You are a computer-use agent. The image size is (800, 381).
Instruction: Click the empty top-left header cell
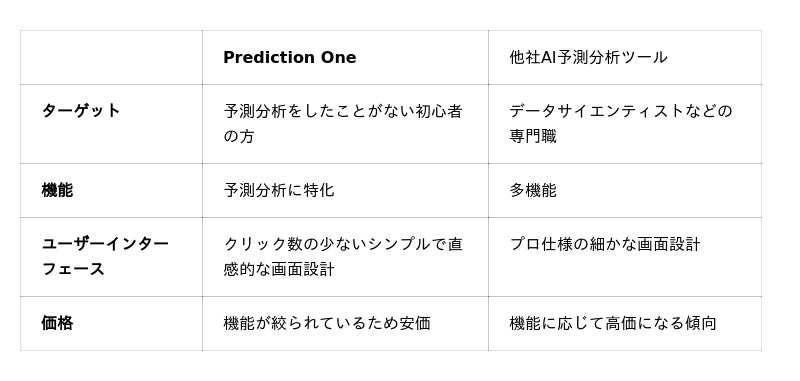111,57
